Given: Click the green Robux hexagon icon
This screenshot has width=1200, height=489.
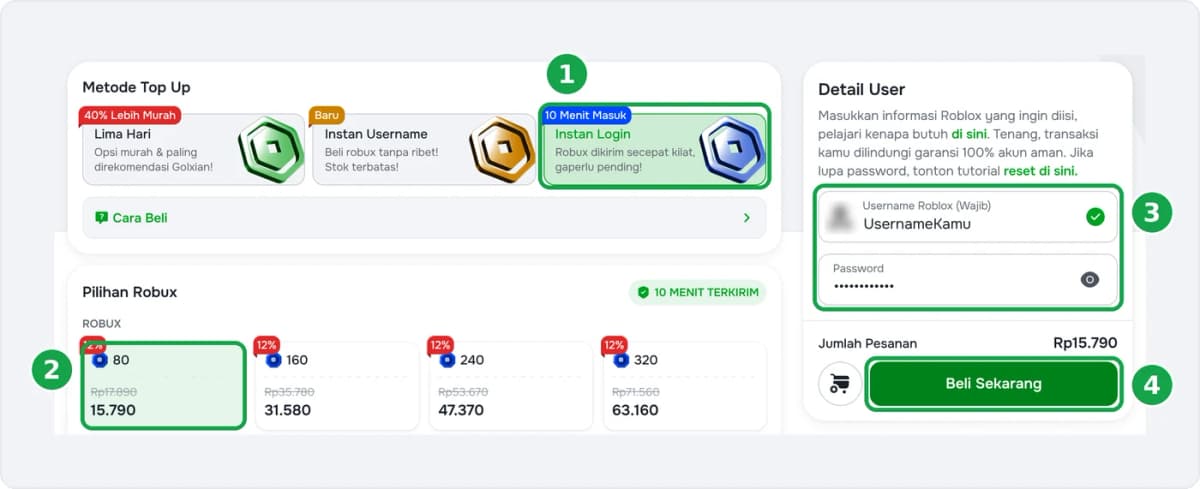Looking at the screenshot, I should (270, 150).
